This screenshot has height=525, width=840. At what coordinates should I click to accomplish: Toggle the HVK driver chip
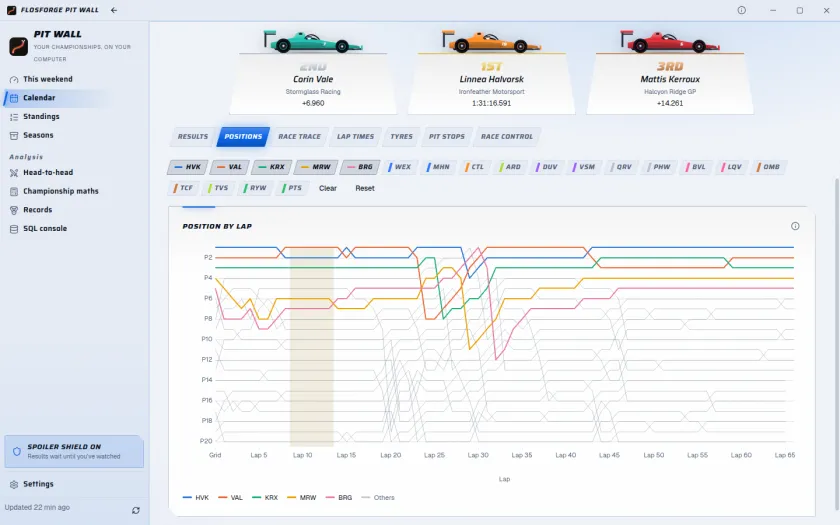188,167
